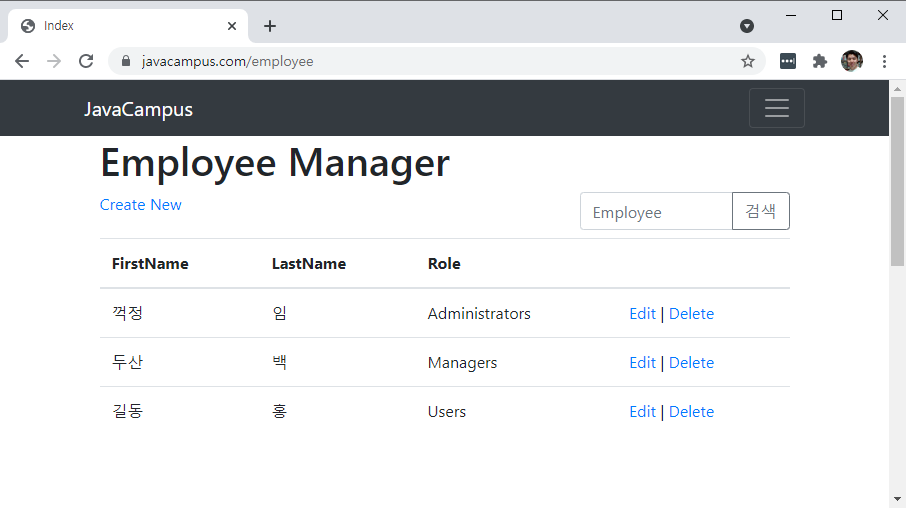Reload the current page
This screenshot has height=508, width=906.
[x=86, y=61]
